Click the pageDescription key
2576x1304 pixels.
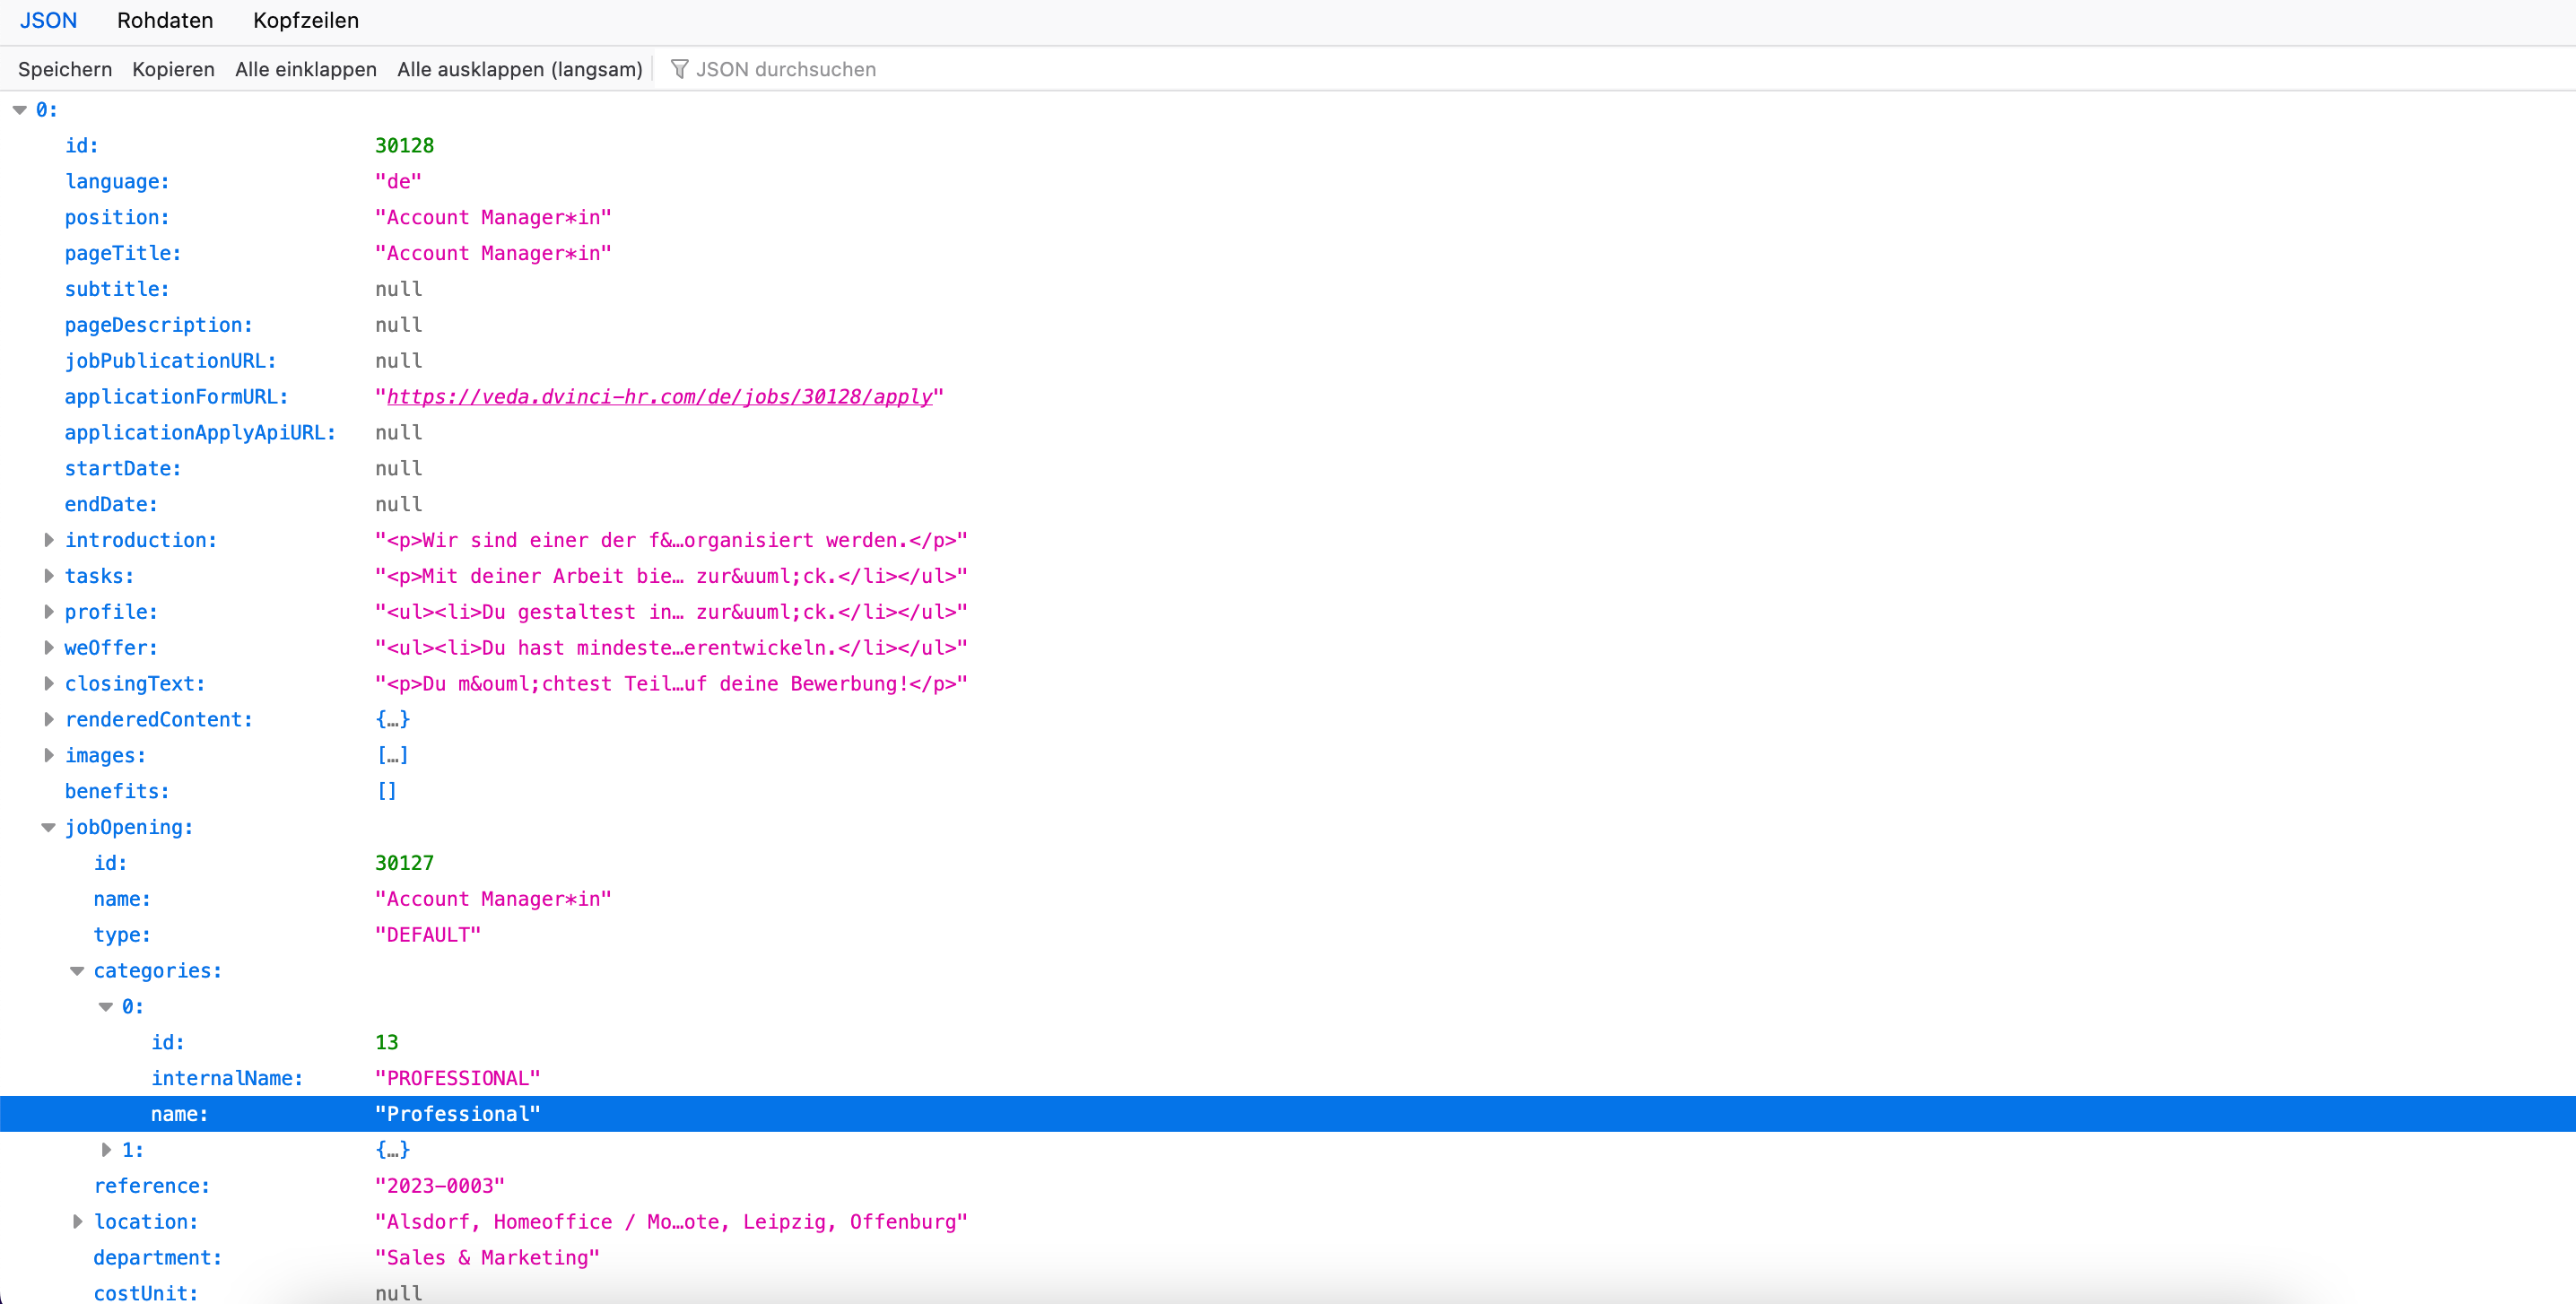pyautogui.click(x=159, y=325)
